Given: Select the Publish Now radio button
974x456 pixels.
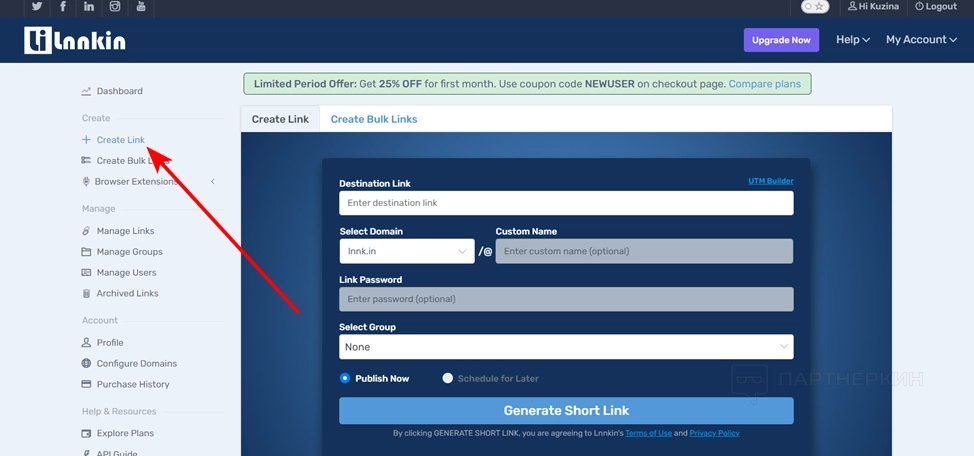Looking at the screenshot, I should point(345,378).
